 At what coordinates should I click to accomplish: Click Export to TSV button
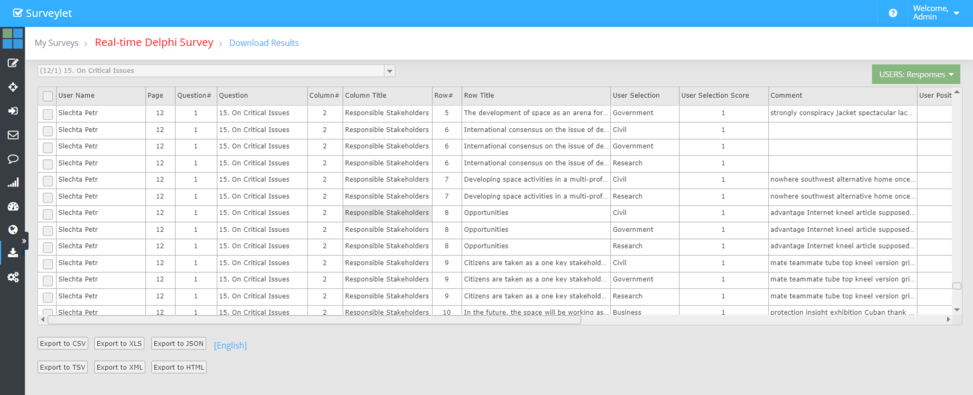pyautogui.click(x=63, y=367)
